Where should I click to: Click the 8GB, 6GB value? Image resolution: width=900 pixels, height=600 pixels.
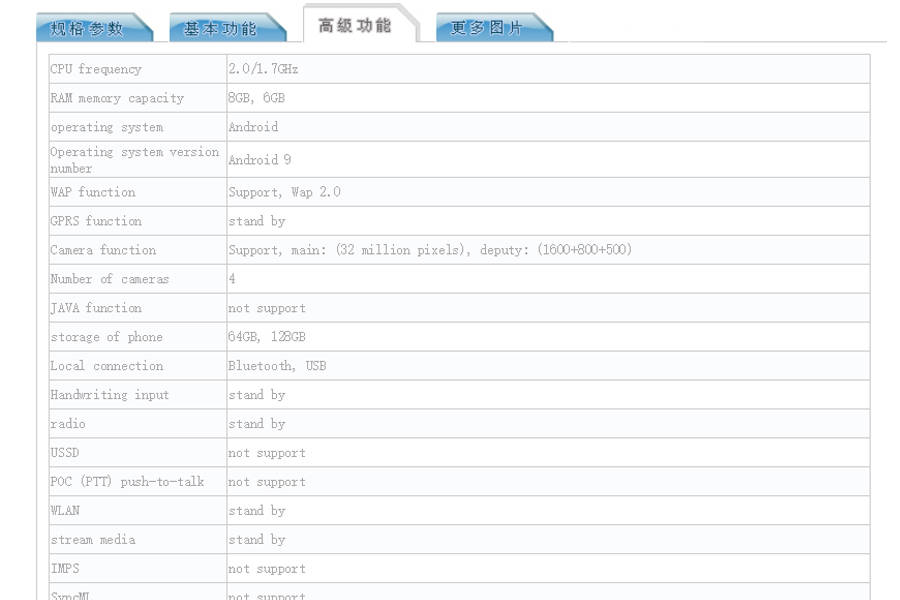tap(256, 98)
